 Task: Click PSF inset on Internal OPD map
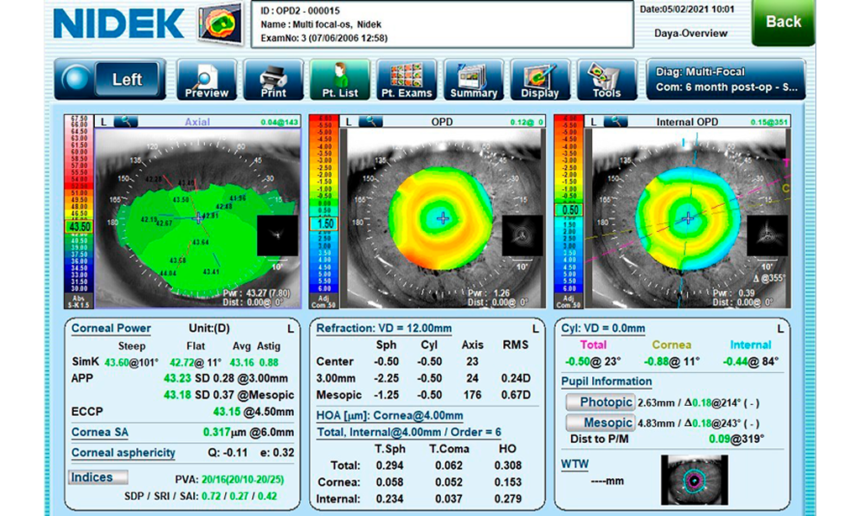tap(767, 235)
